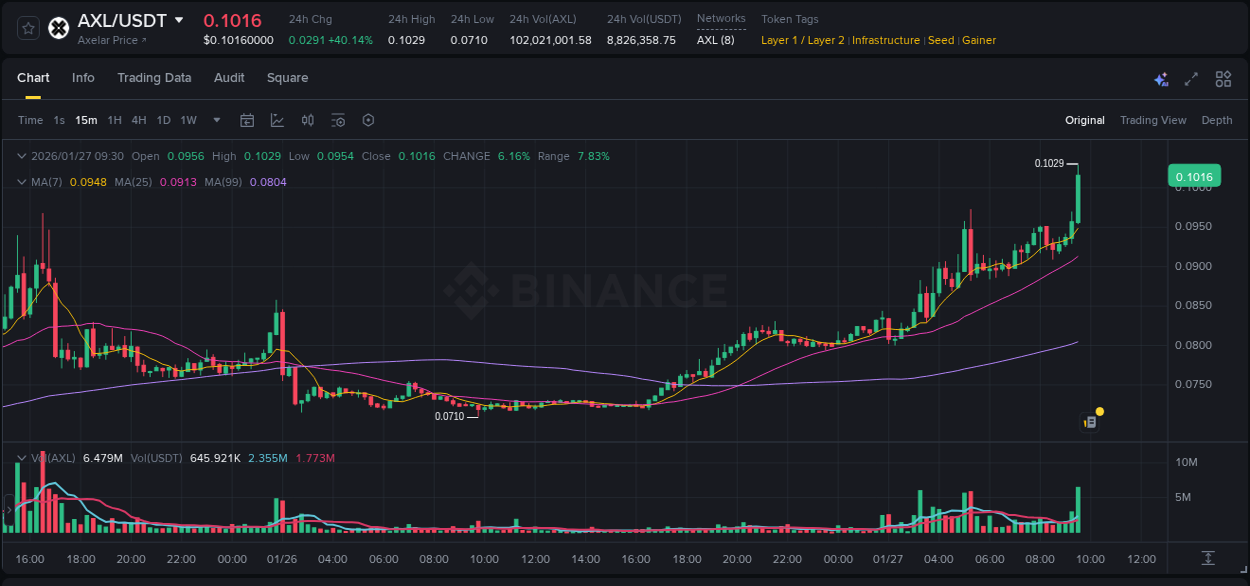Expand the extra timeframe options arrow
Viewport: 1250px width, 586px height.
pyautogui.click(x=216, y=120)
